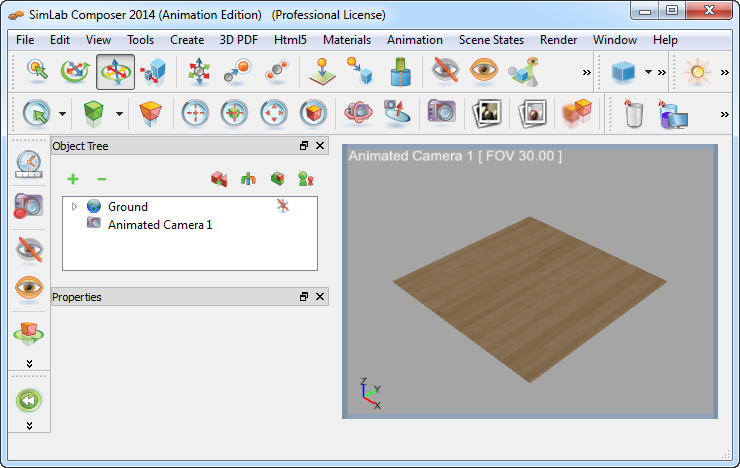Click the round selection-mode cursor button
740x468 pixels.
tap(36, 113)
